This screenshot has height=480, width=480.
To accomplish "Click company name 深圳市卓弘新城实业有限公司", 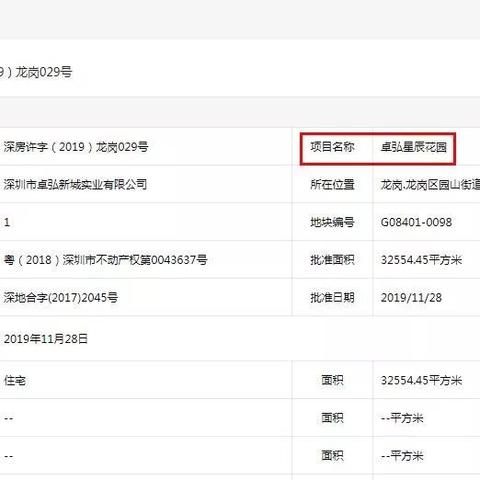I will [x=75, y=184].
